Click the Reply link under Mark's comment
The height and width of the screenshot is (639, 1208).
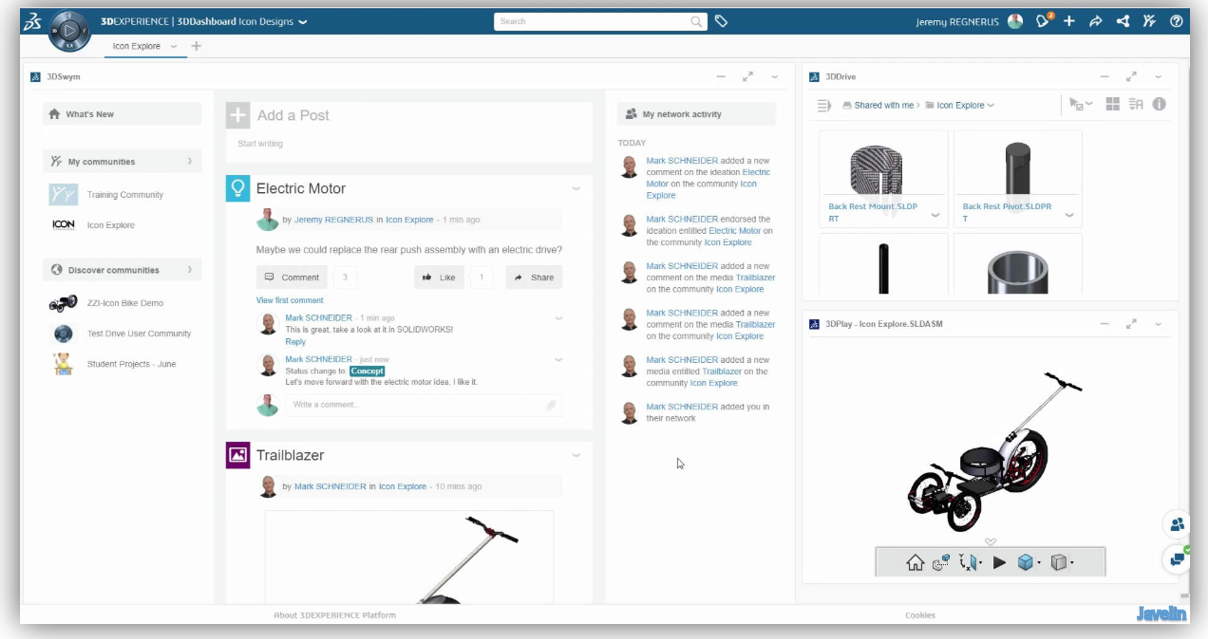(x=295, y=342)
